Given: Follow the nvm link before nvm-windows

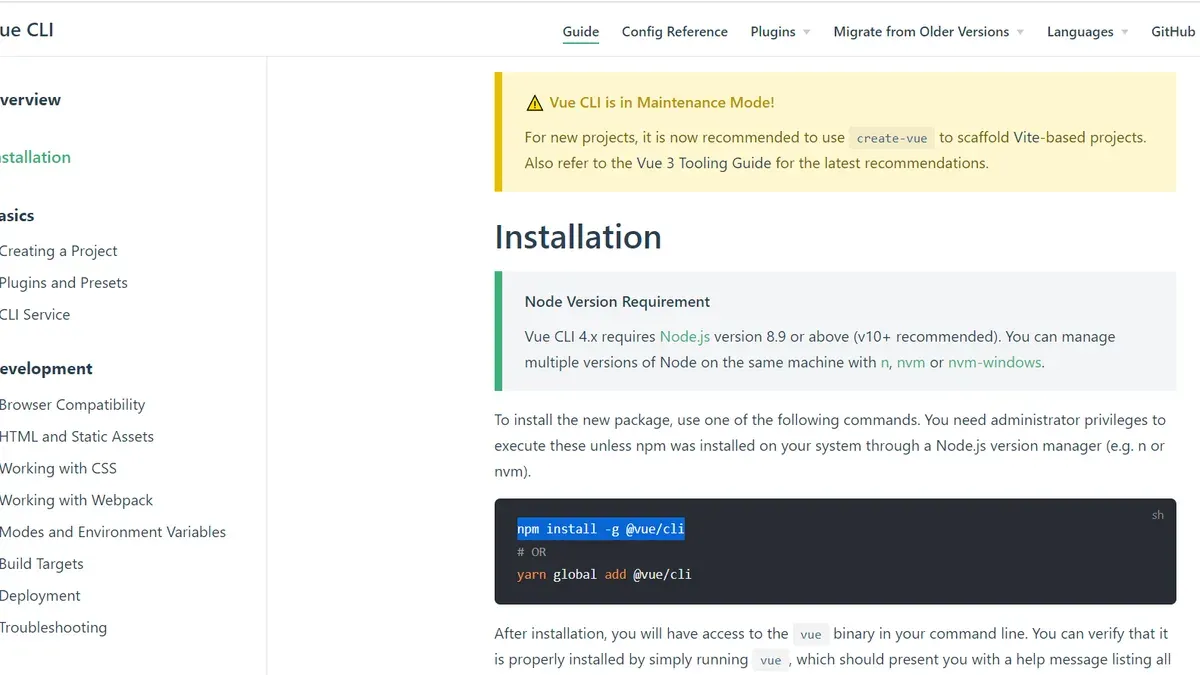Looking at the screenshot, I should coord(910,363).
